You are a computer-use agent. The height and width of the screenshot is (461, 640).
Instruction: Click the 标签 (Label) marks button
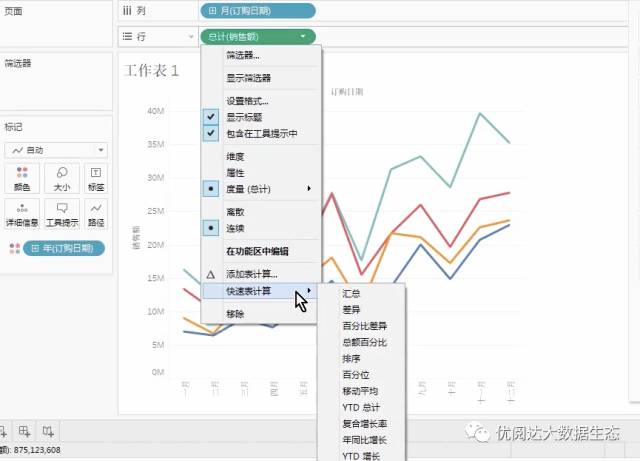point(95,178)
